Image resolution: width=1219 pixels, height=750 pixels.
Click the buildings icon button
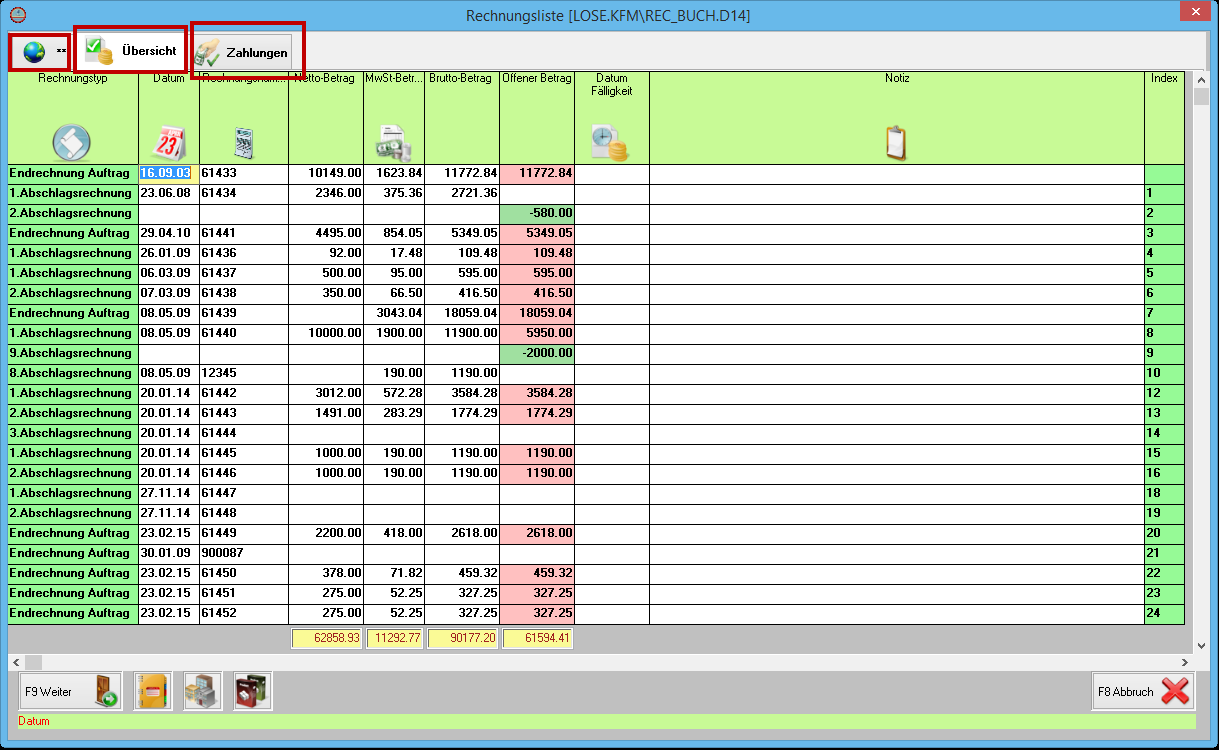[203, 691]
